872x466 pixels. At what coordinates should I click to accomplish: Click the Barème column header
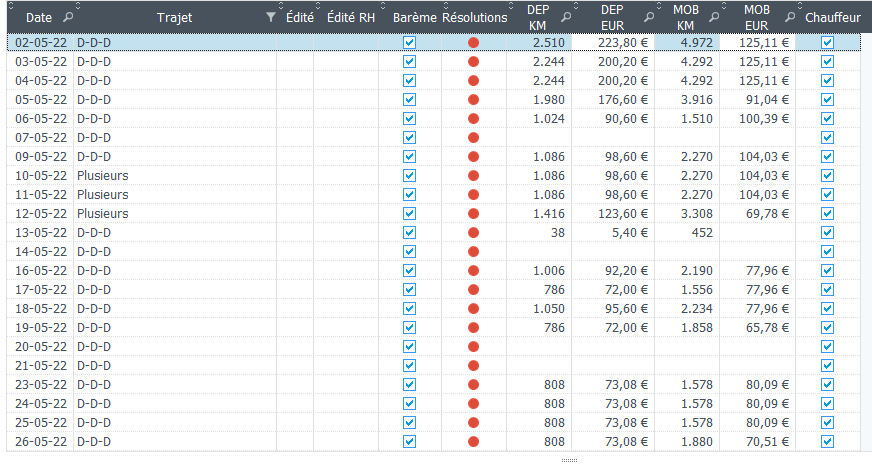pyautogui.click(x=413, y=18)
